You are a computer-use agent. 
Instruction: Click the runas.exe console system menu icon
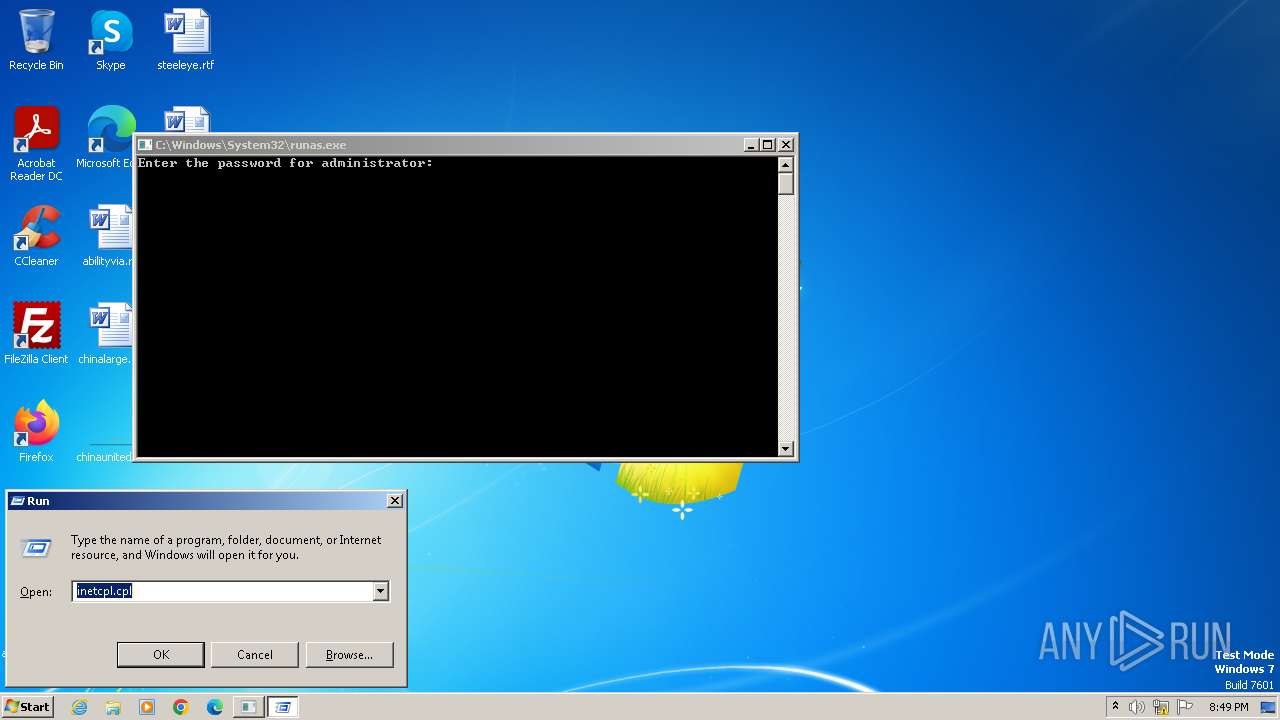[145, 145]
